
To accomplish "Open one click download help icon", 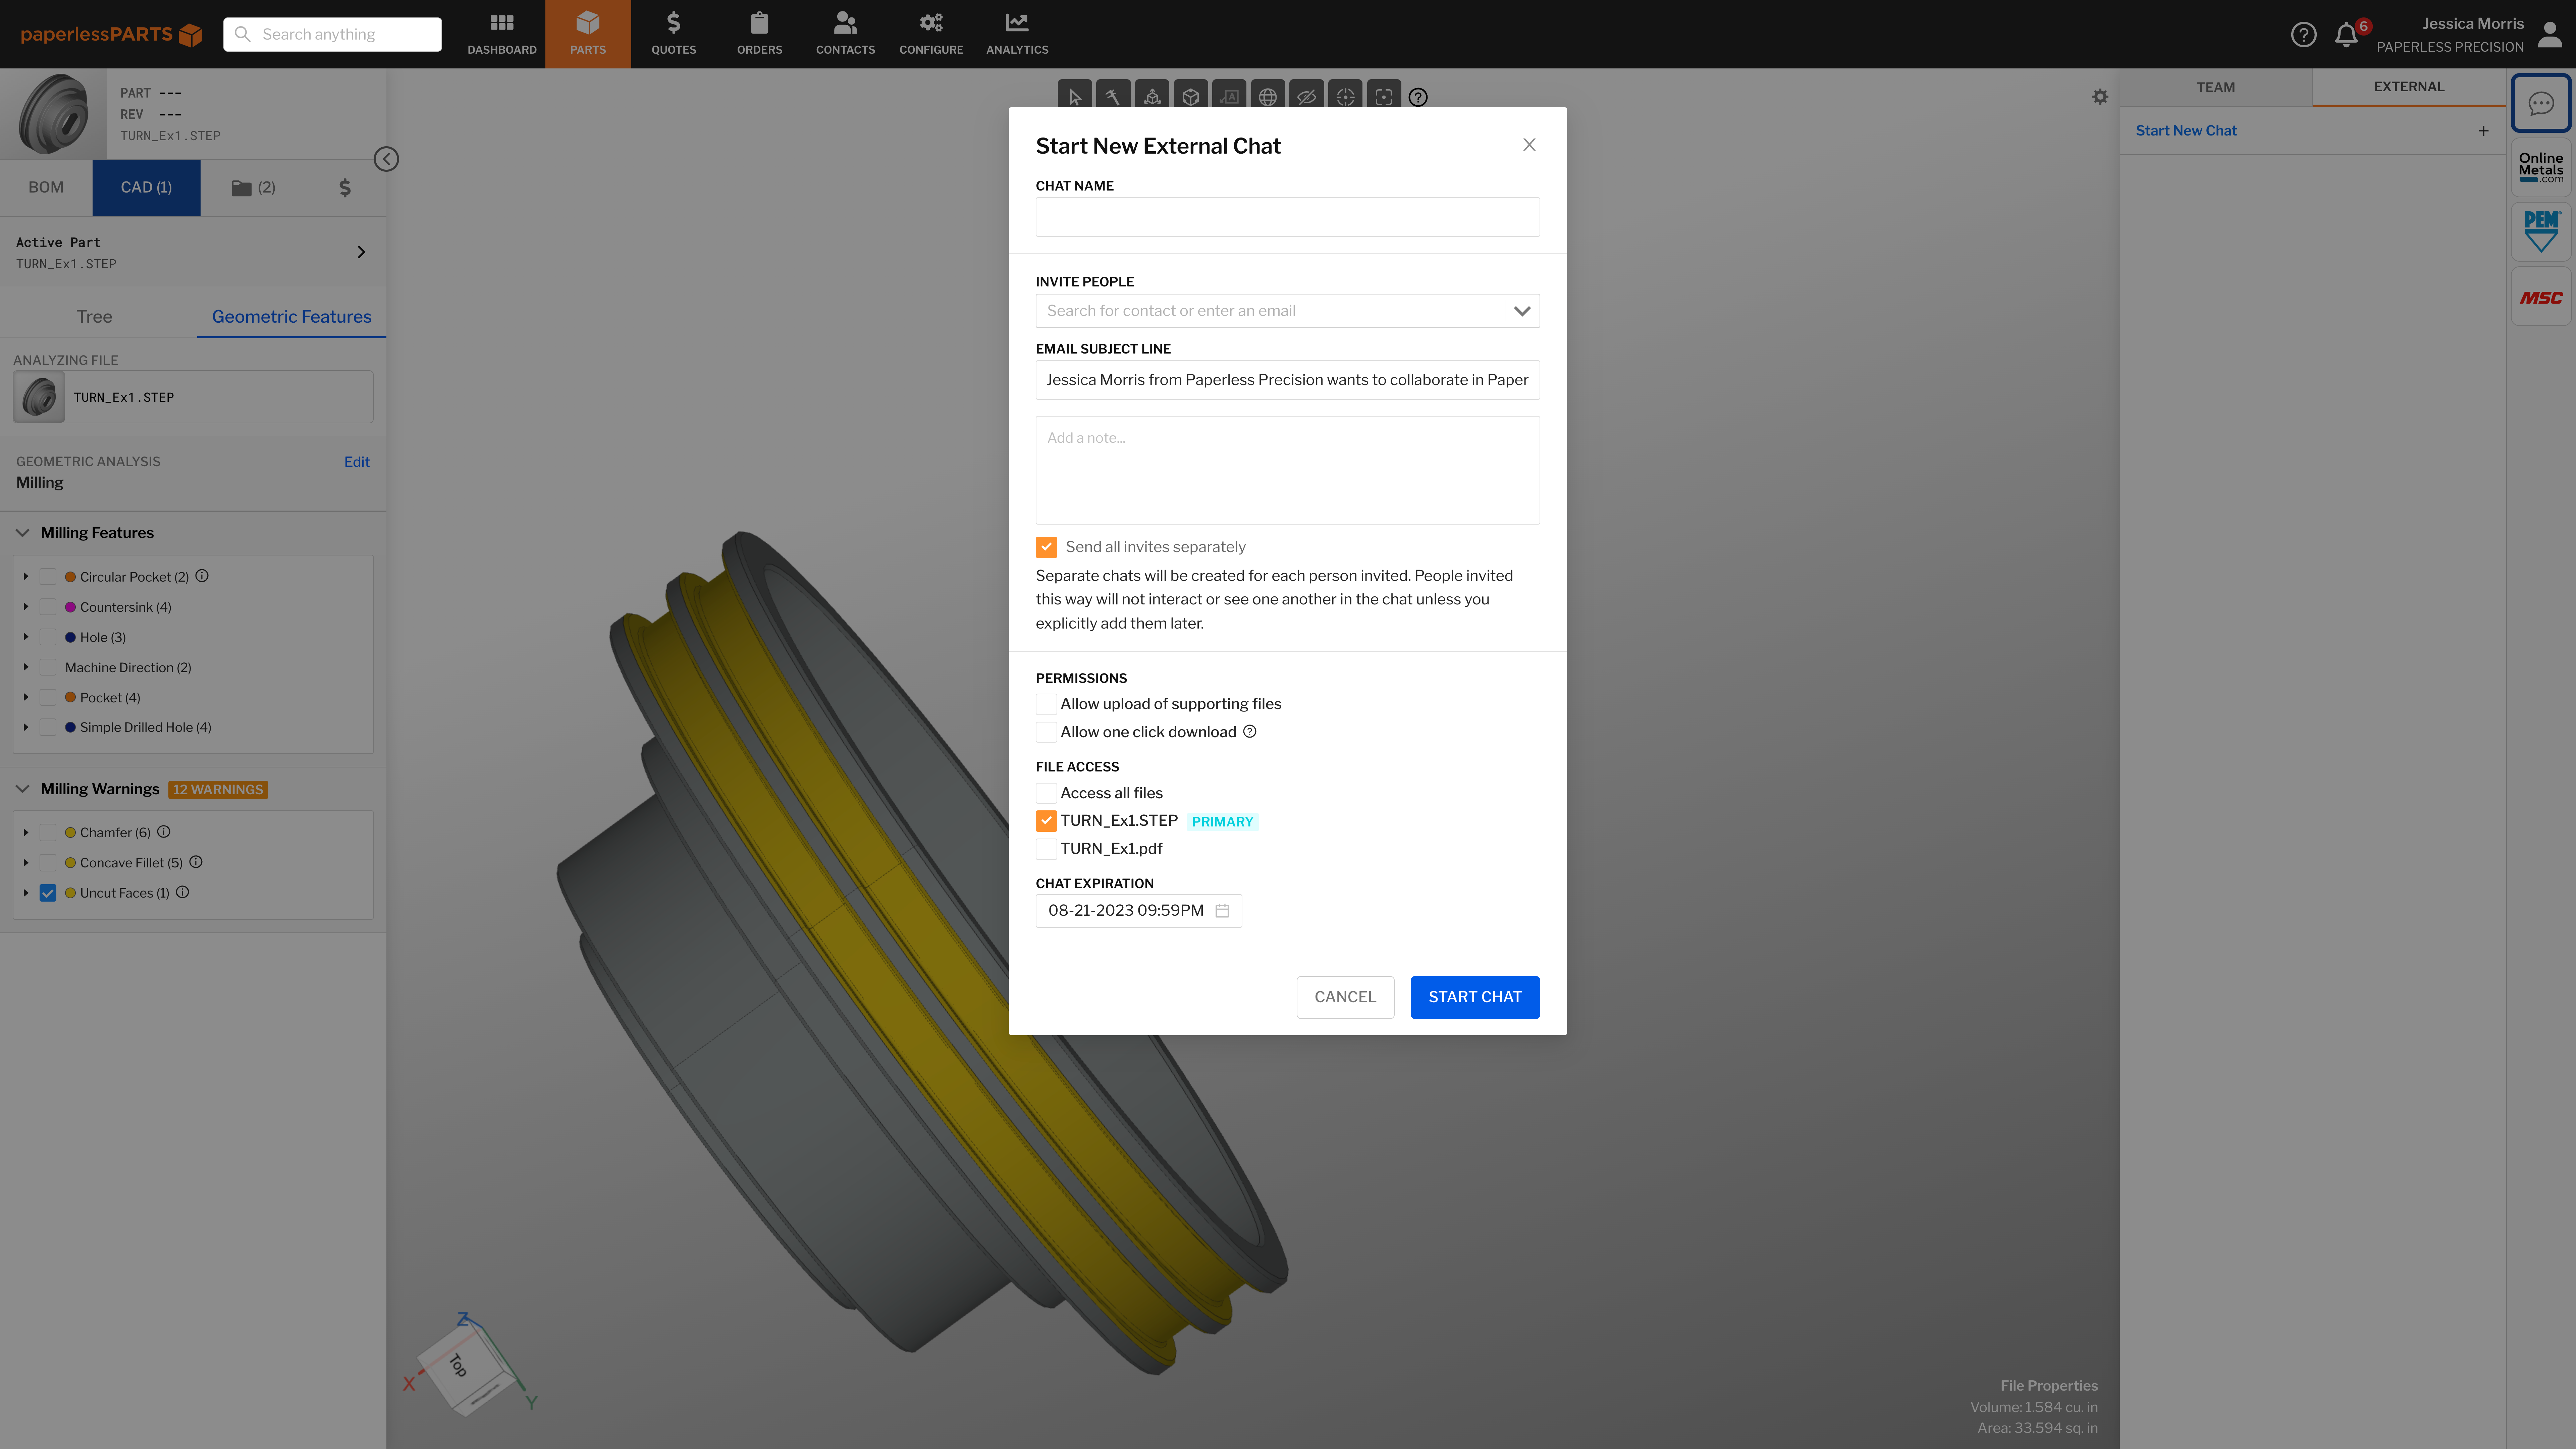I will (1250, 732).
